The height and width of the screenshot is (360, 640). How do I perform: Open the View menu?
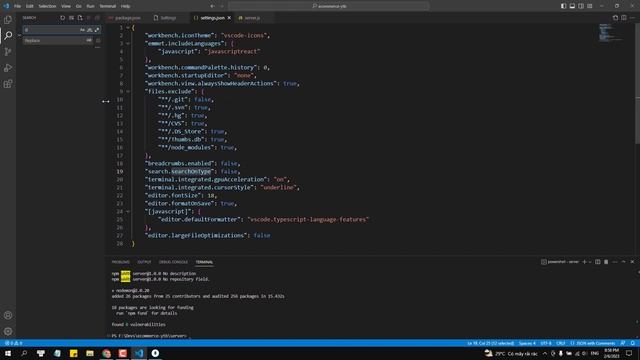pos(66,6)
